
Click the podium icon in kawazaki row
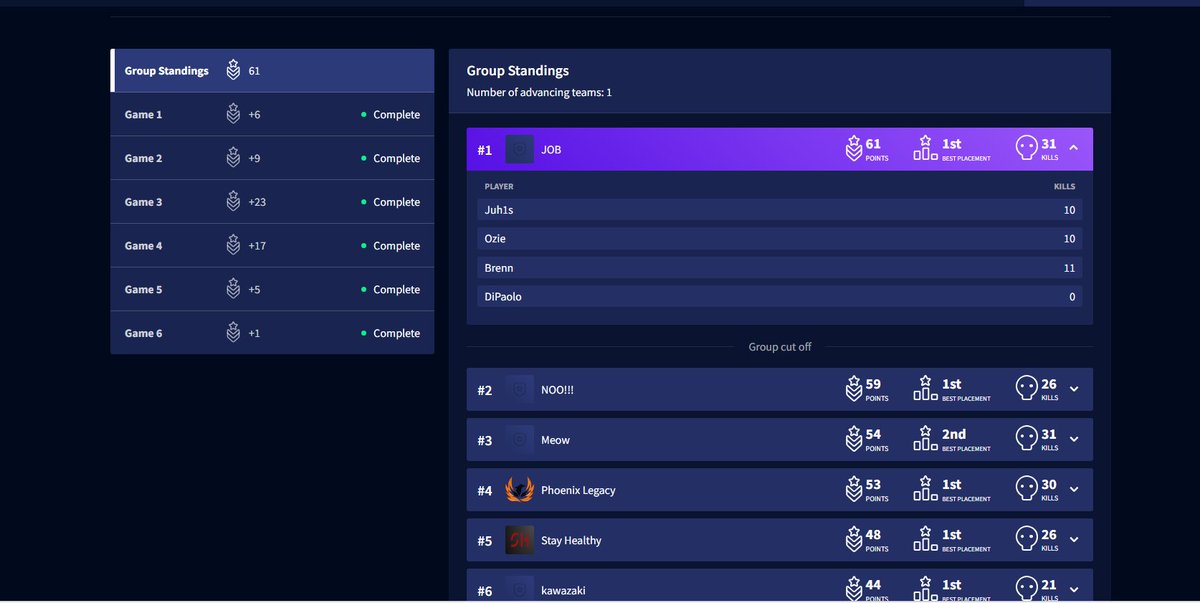[x=925, y=588]
